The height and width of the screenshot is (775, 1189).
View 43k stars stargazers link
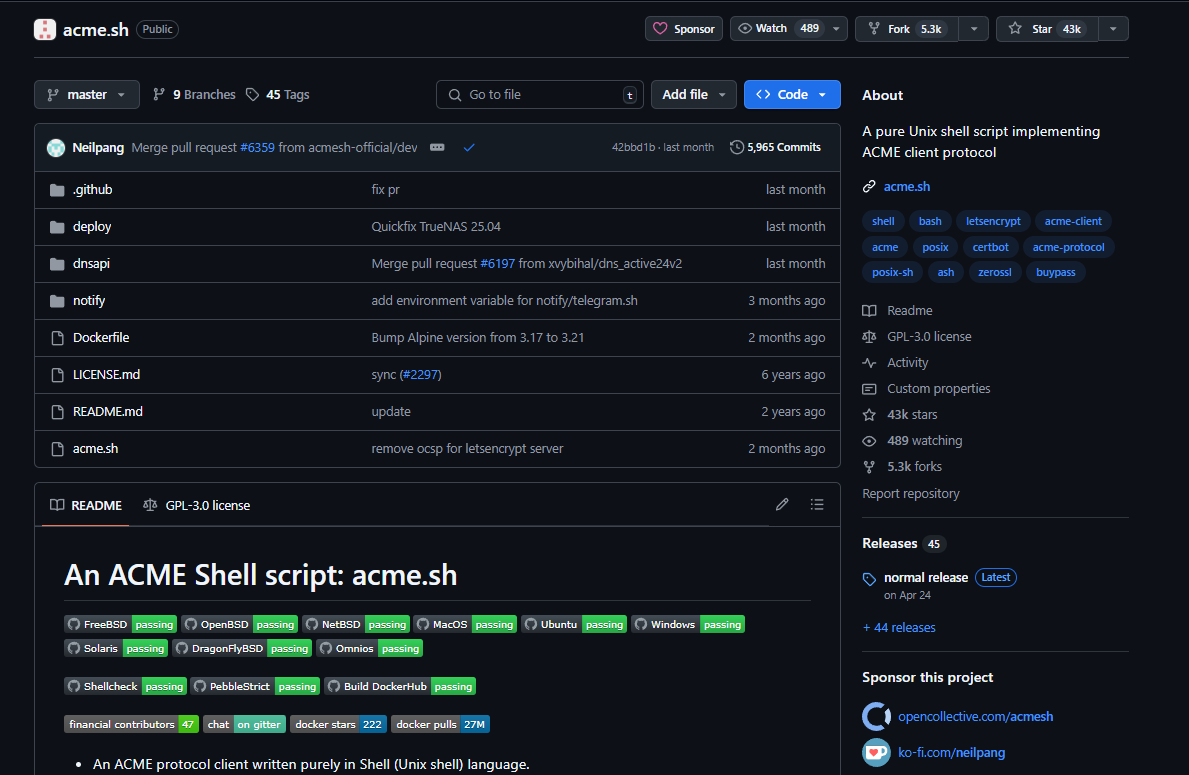point(900,415)
